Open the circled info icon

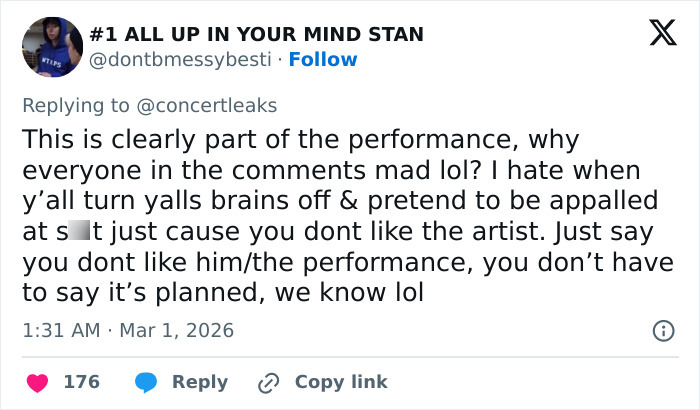[x=662, y=329]
